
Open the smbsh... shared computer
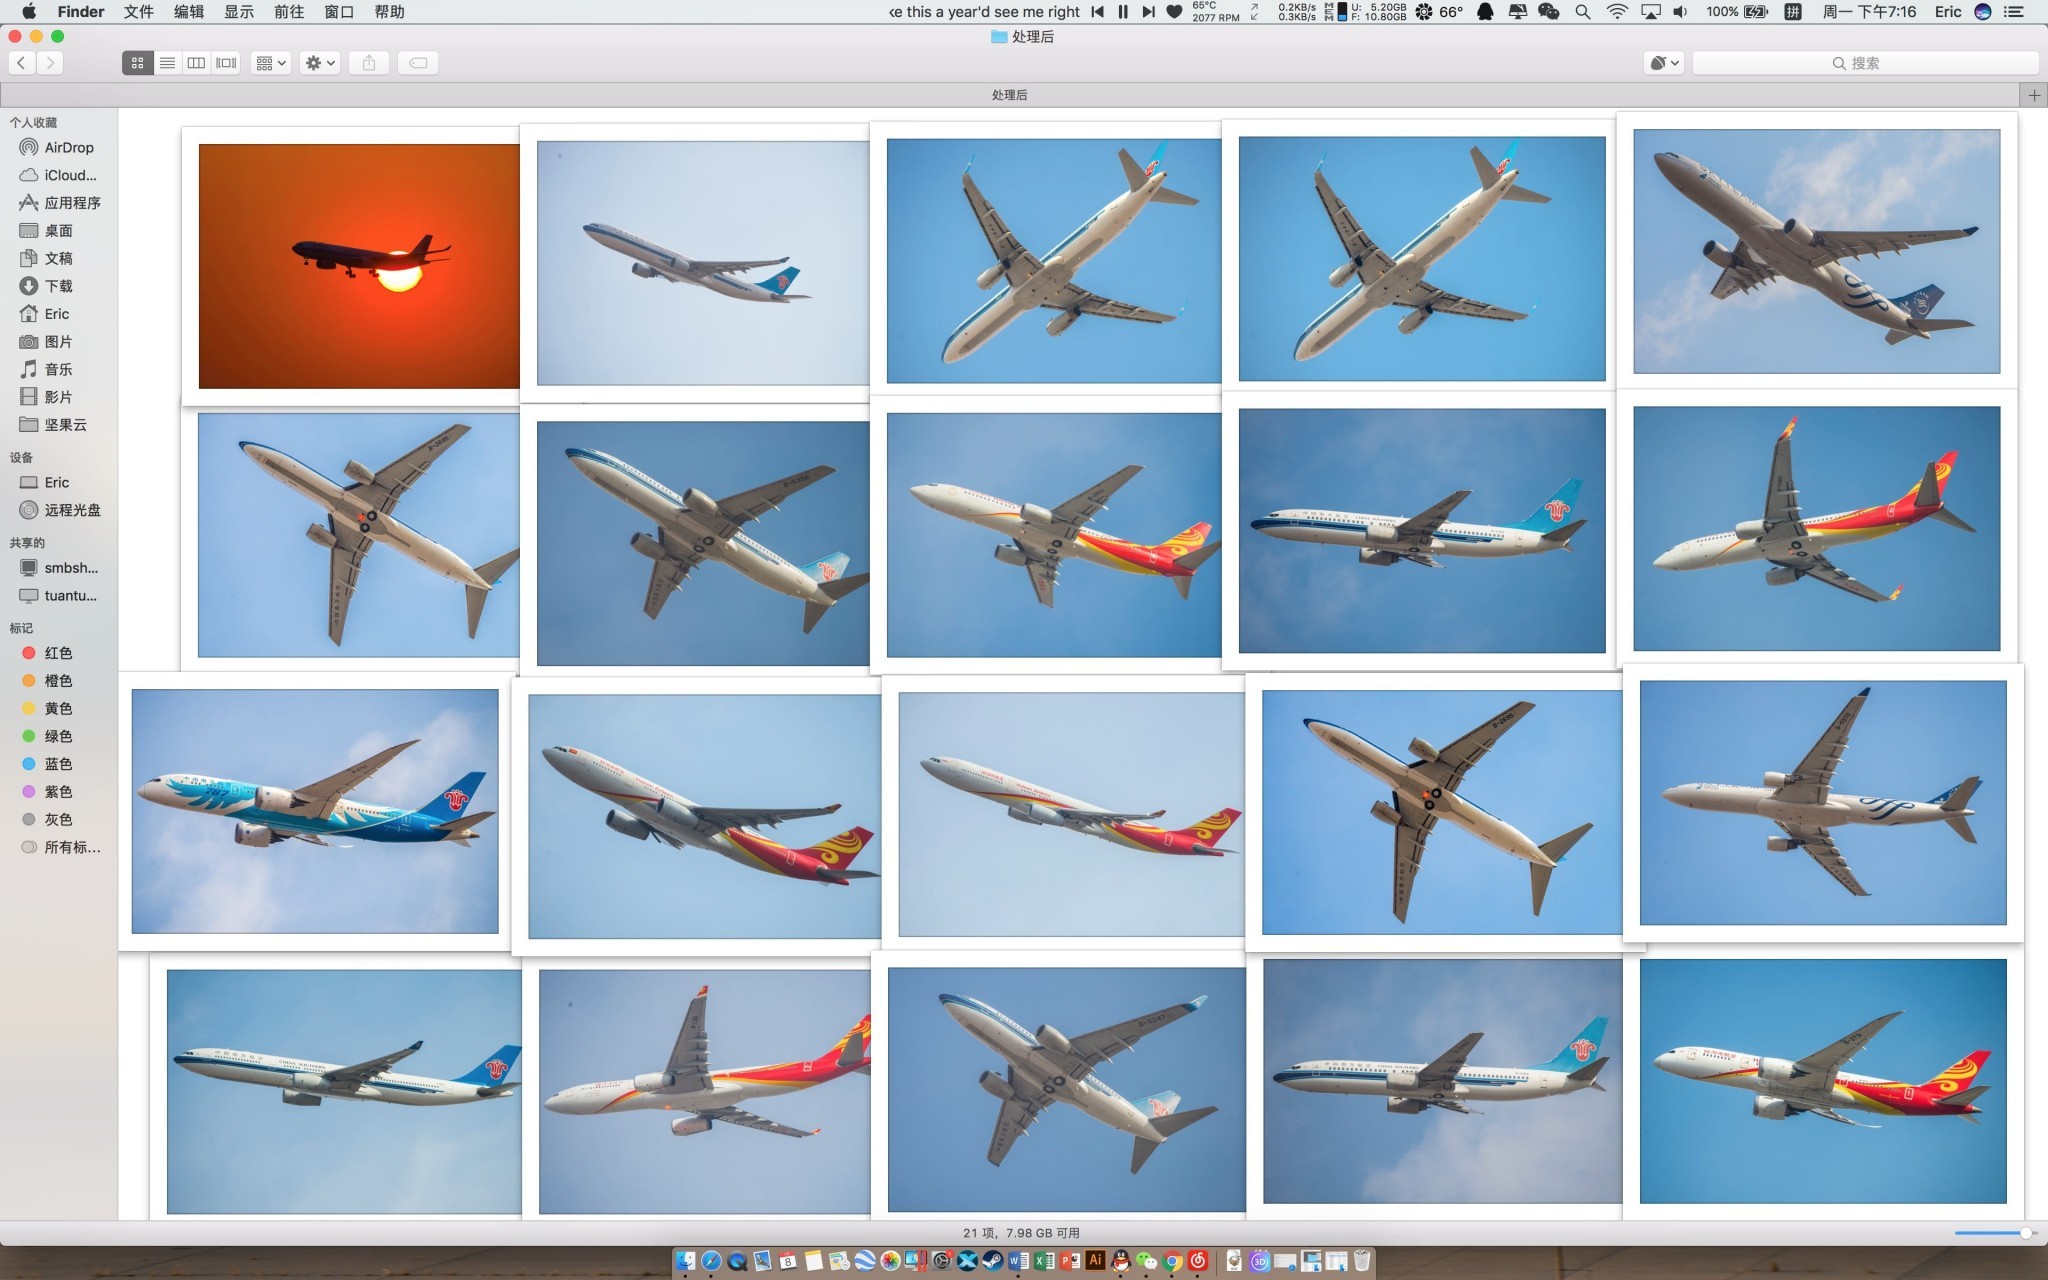click(x=58, y=567)
